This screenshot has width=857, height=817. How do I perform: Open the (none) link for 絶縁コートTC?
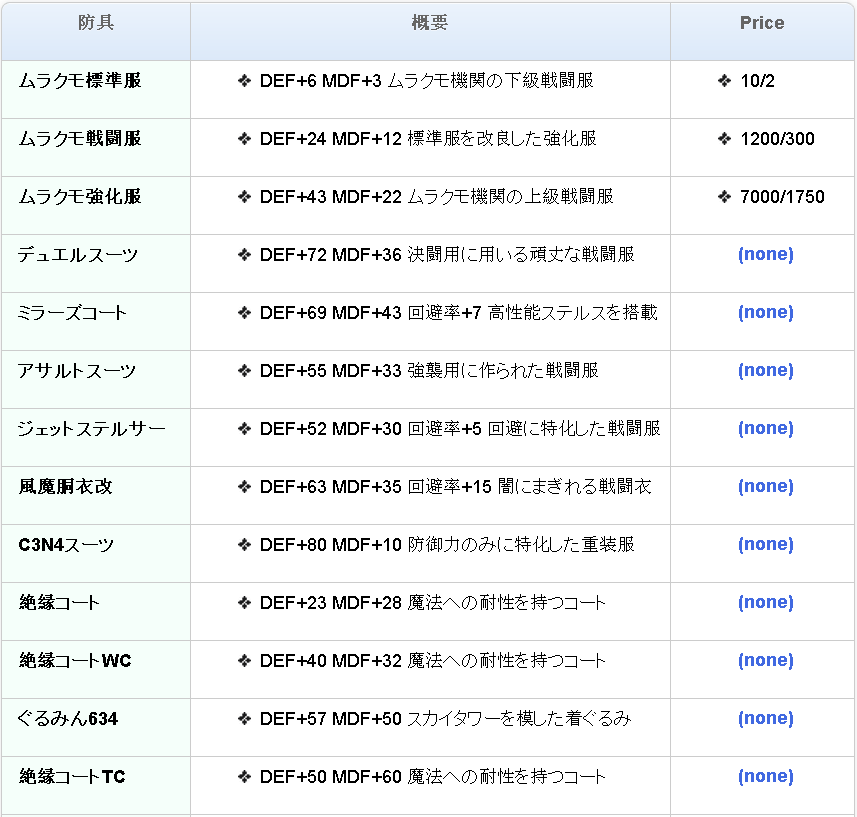click(x=765, y=776)
